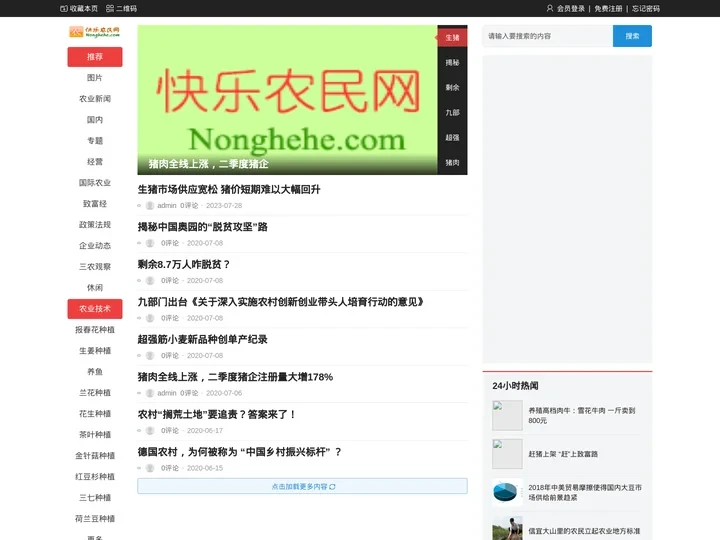Open article 剩余8.7万人咋脱贫？
Image resolution: width=720 pixels, height=540 pixels.
click(184, 264)
